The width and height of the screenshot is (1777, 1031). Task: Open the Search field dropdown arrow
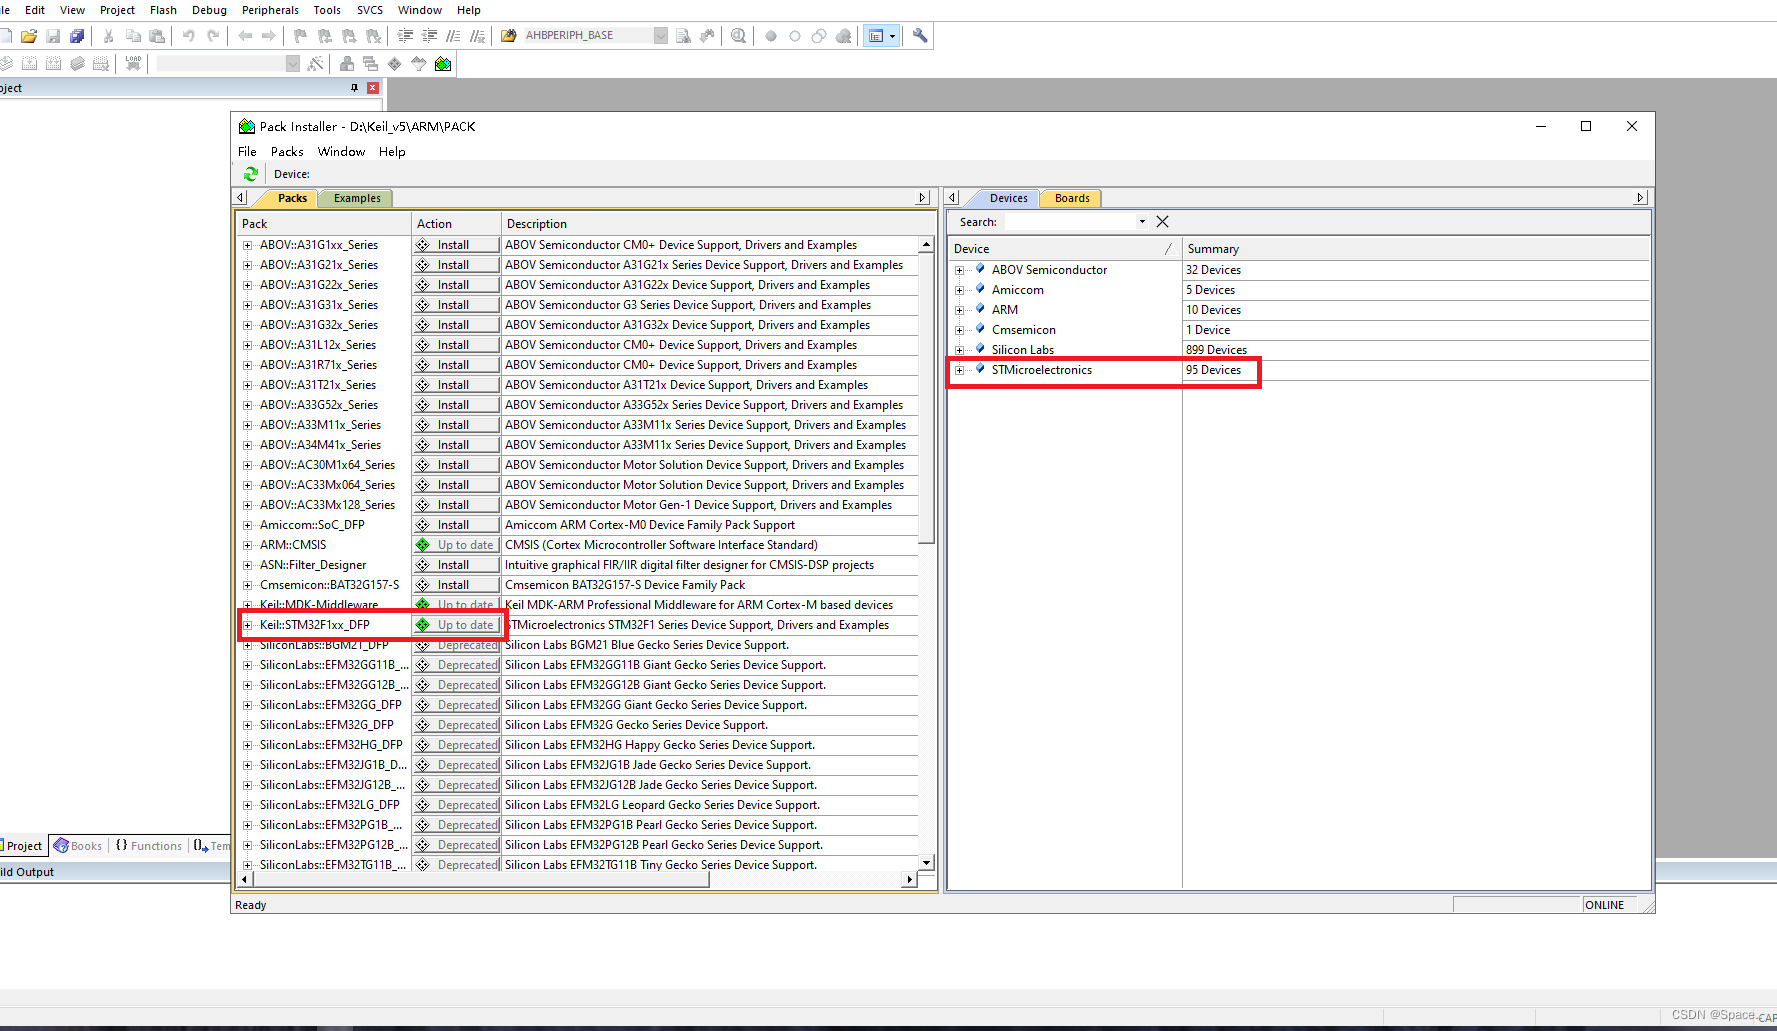pyautogui.click(x=1142, y=222)
